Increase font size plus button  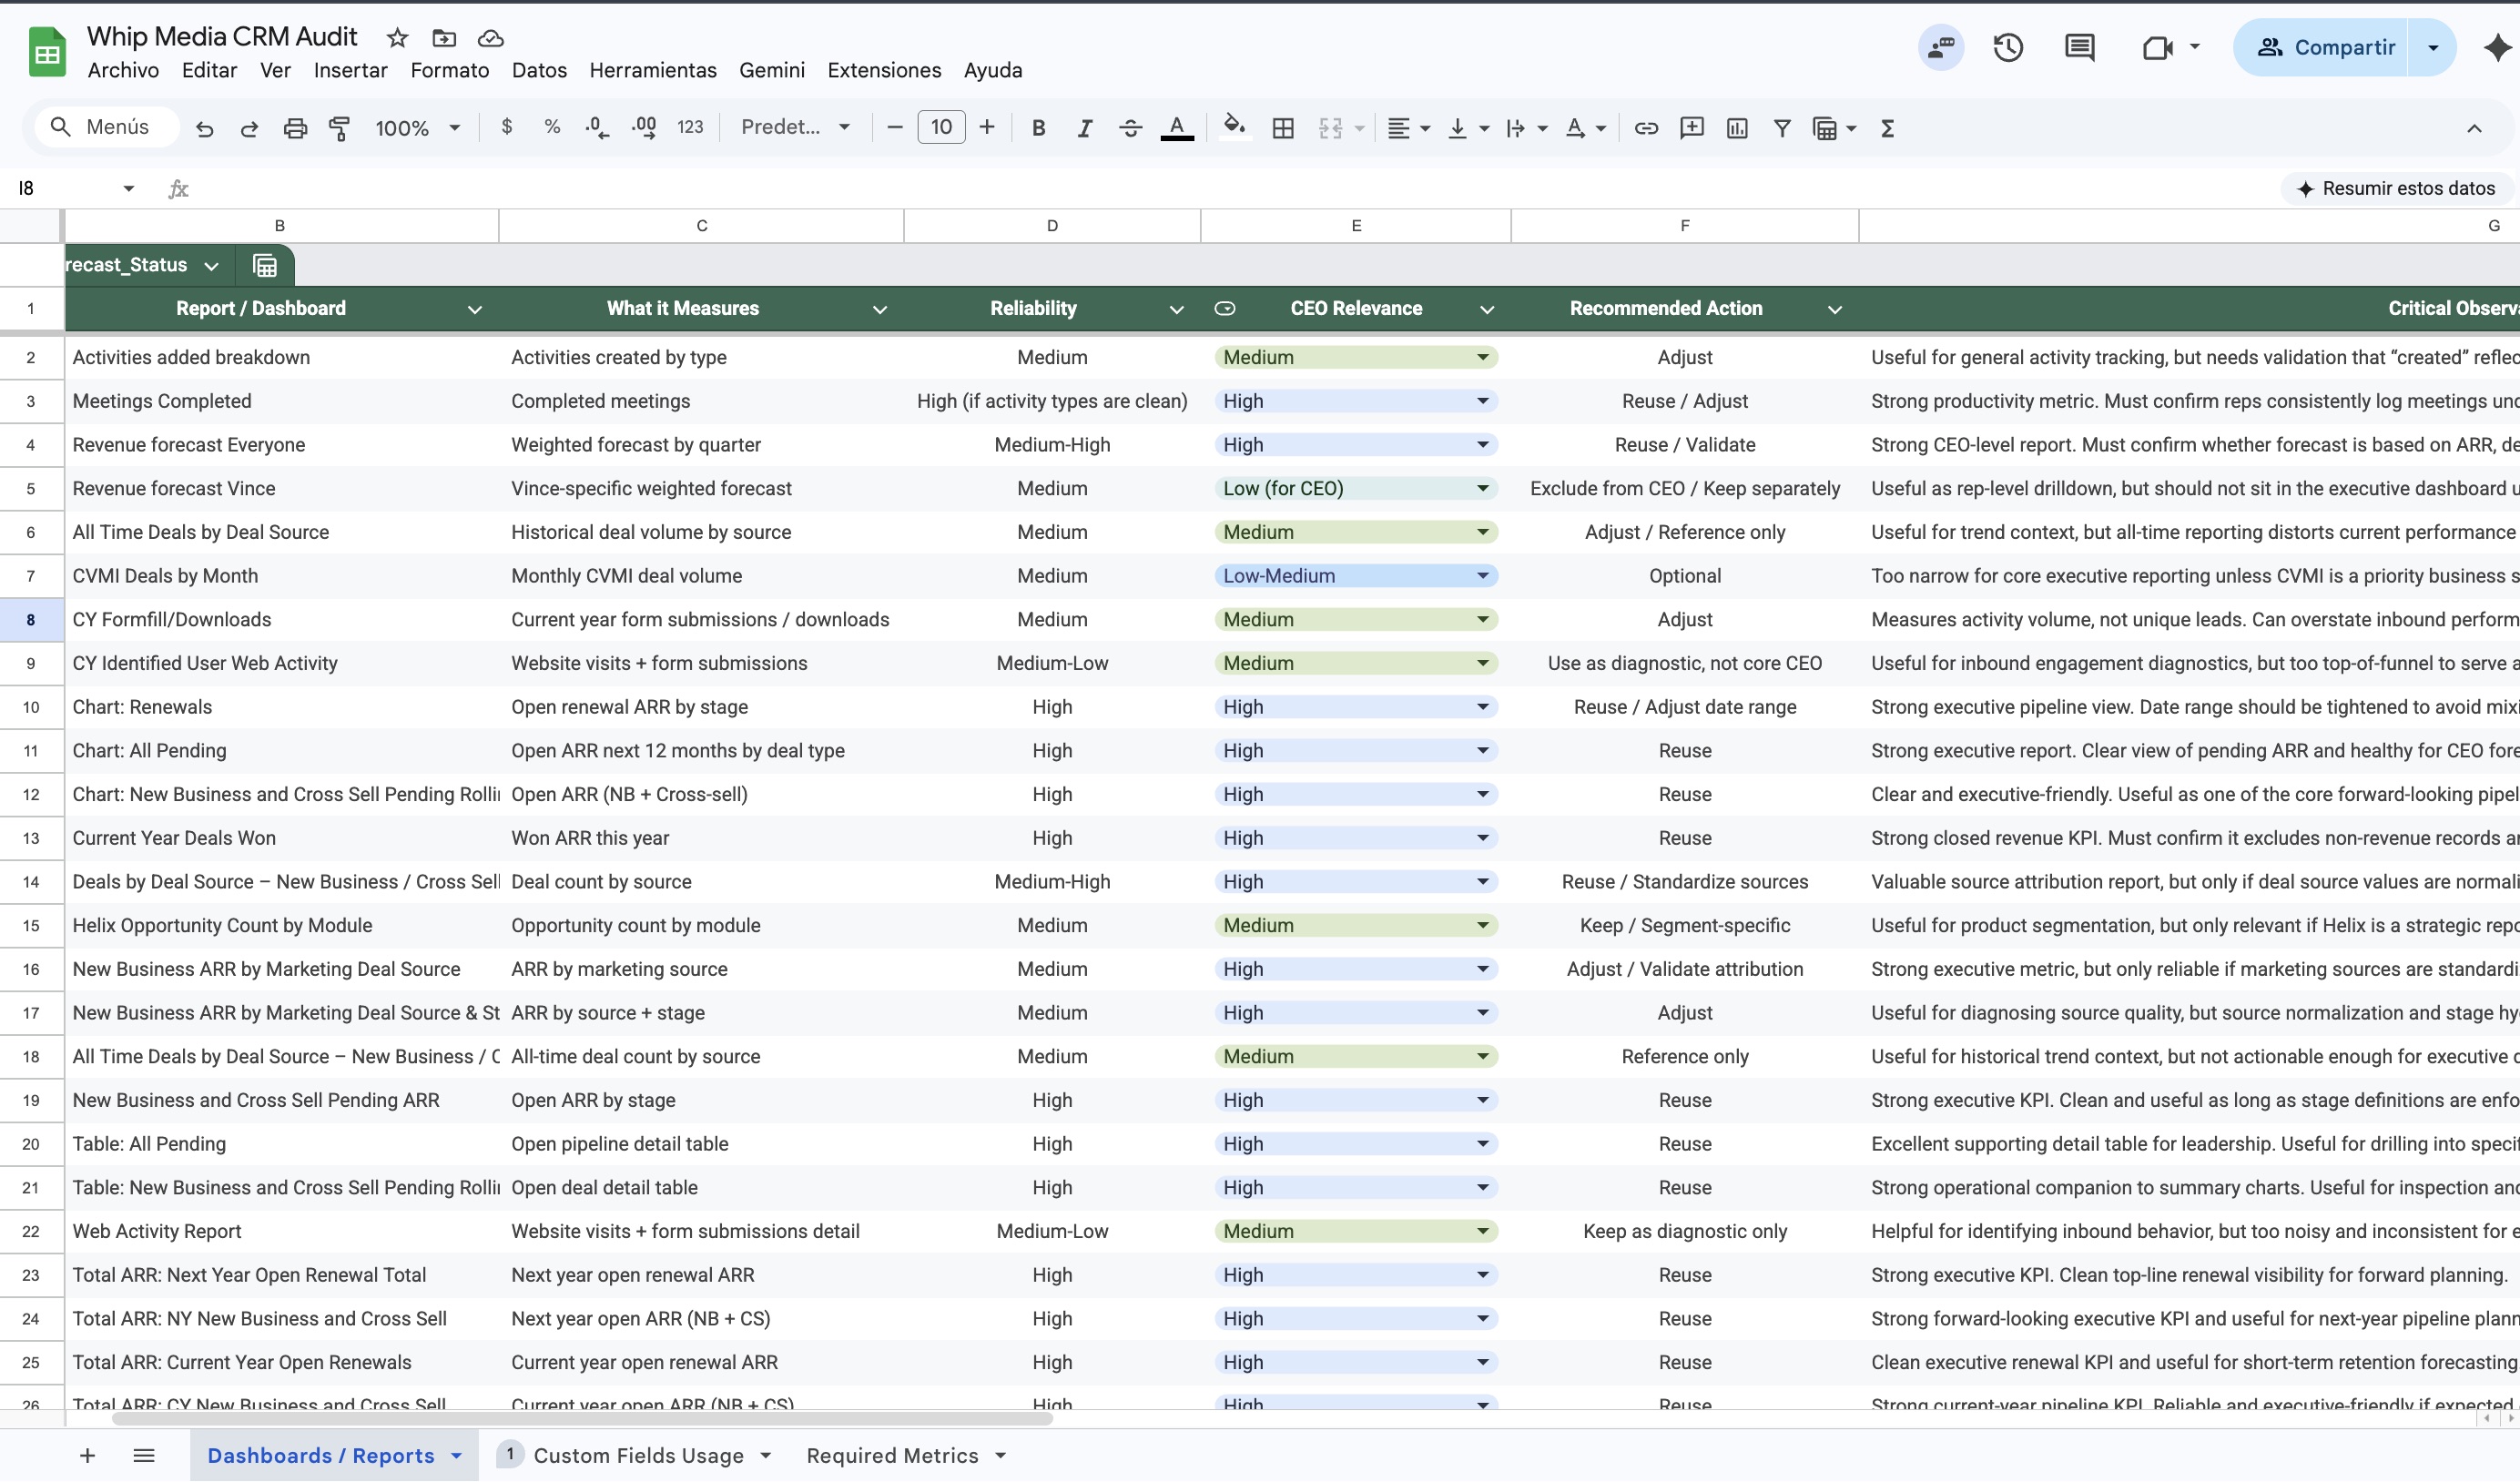[x=987, y=127]
